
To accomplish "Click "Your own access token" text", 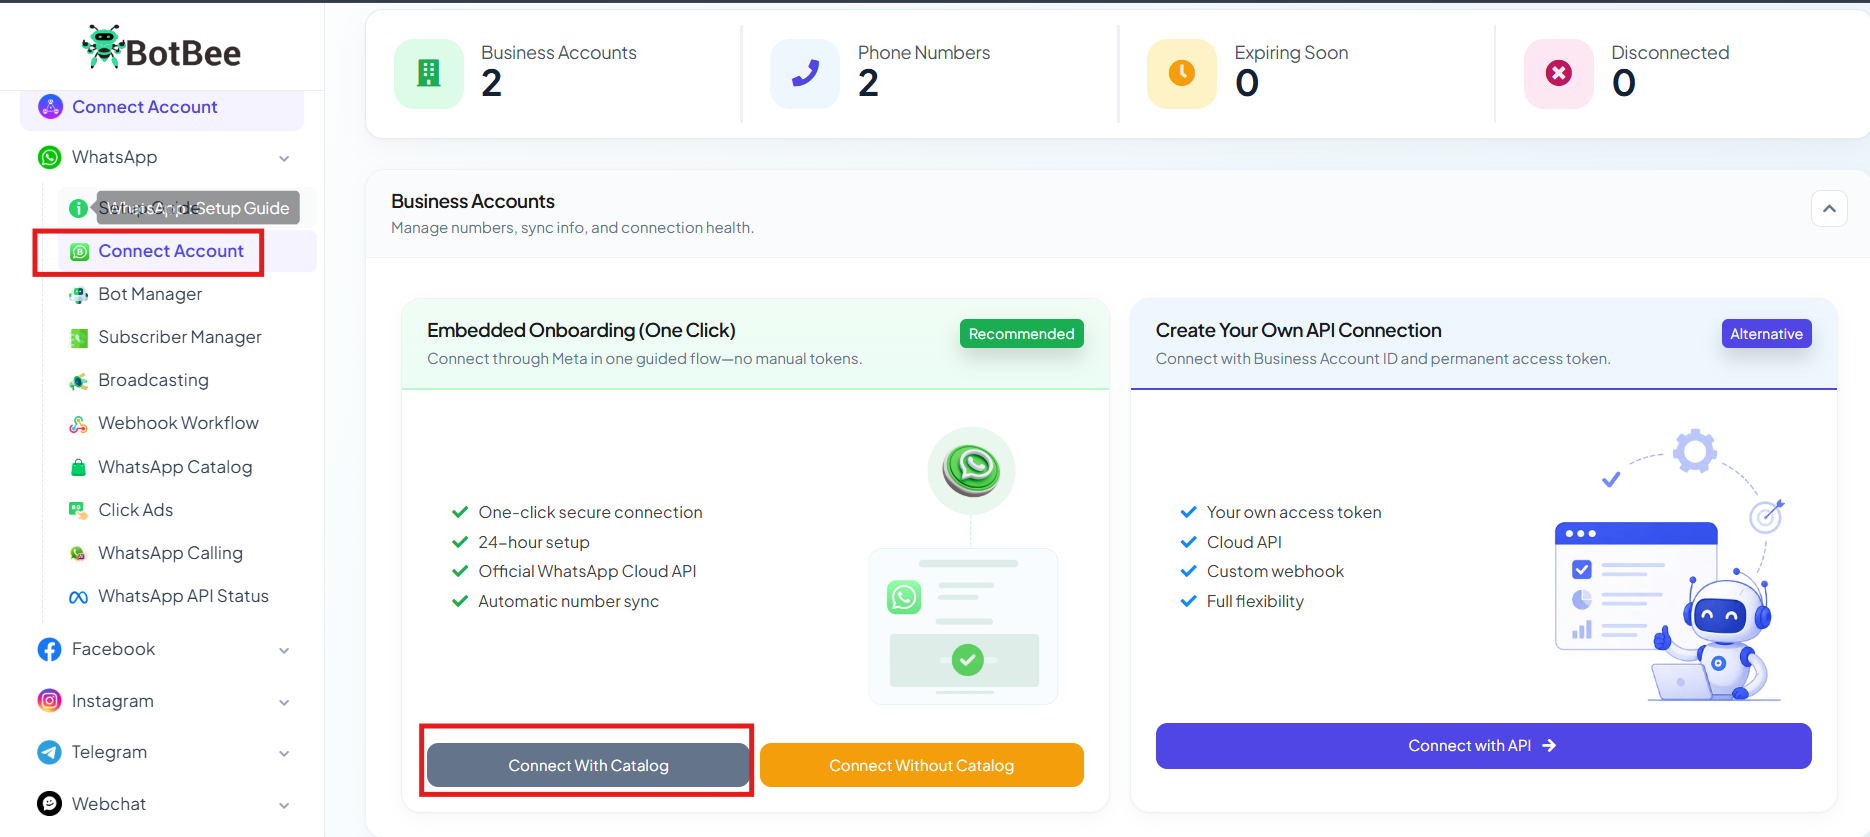I will 1294,512.
